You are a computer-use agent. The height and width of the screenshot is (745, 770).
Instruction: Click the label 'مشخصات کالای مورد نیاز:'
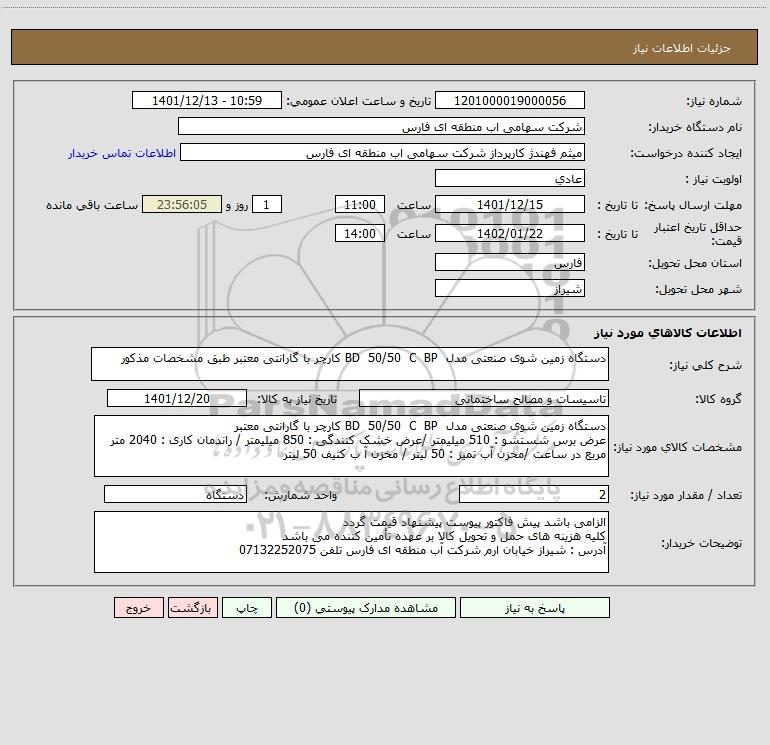point(678,447)
